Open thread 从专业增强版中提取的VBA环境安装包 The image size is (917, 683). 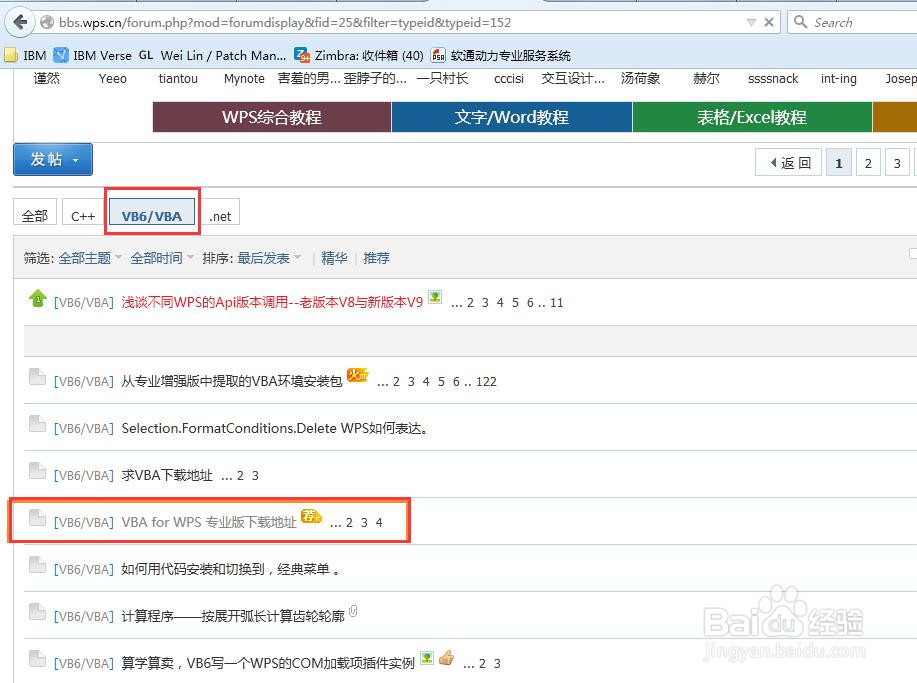point(232,381)
